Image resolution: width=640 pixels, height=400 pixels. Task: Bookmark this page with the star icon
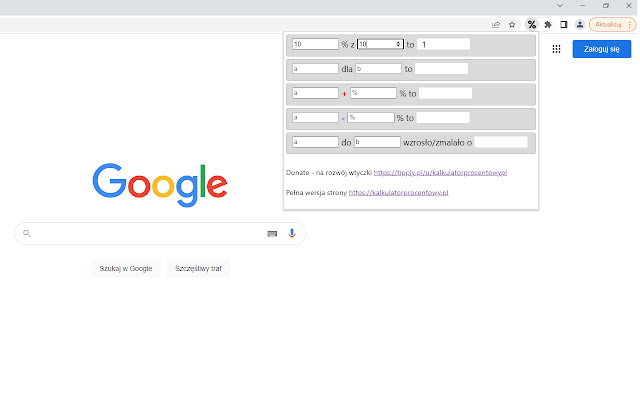pos(512,24)
